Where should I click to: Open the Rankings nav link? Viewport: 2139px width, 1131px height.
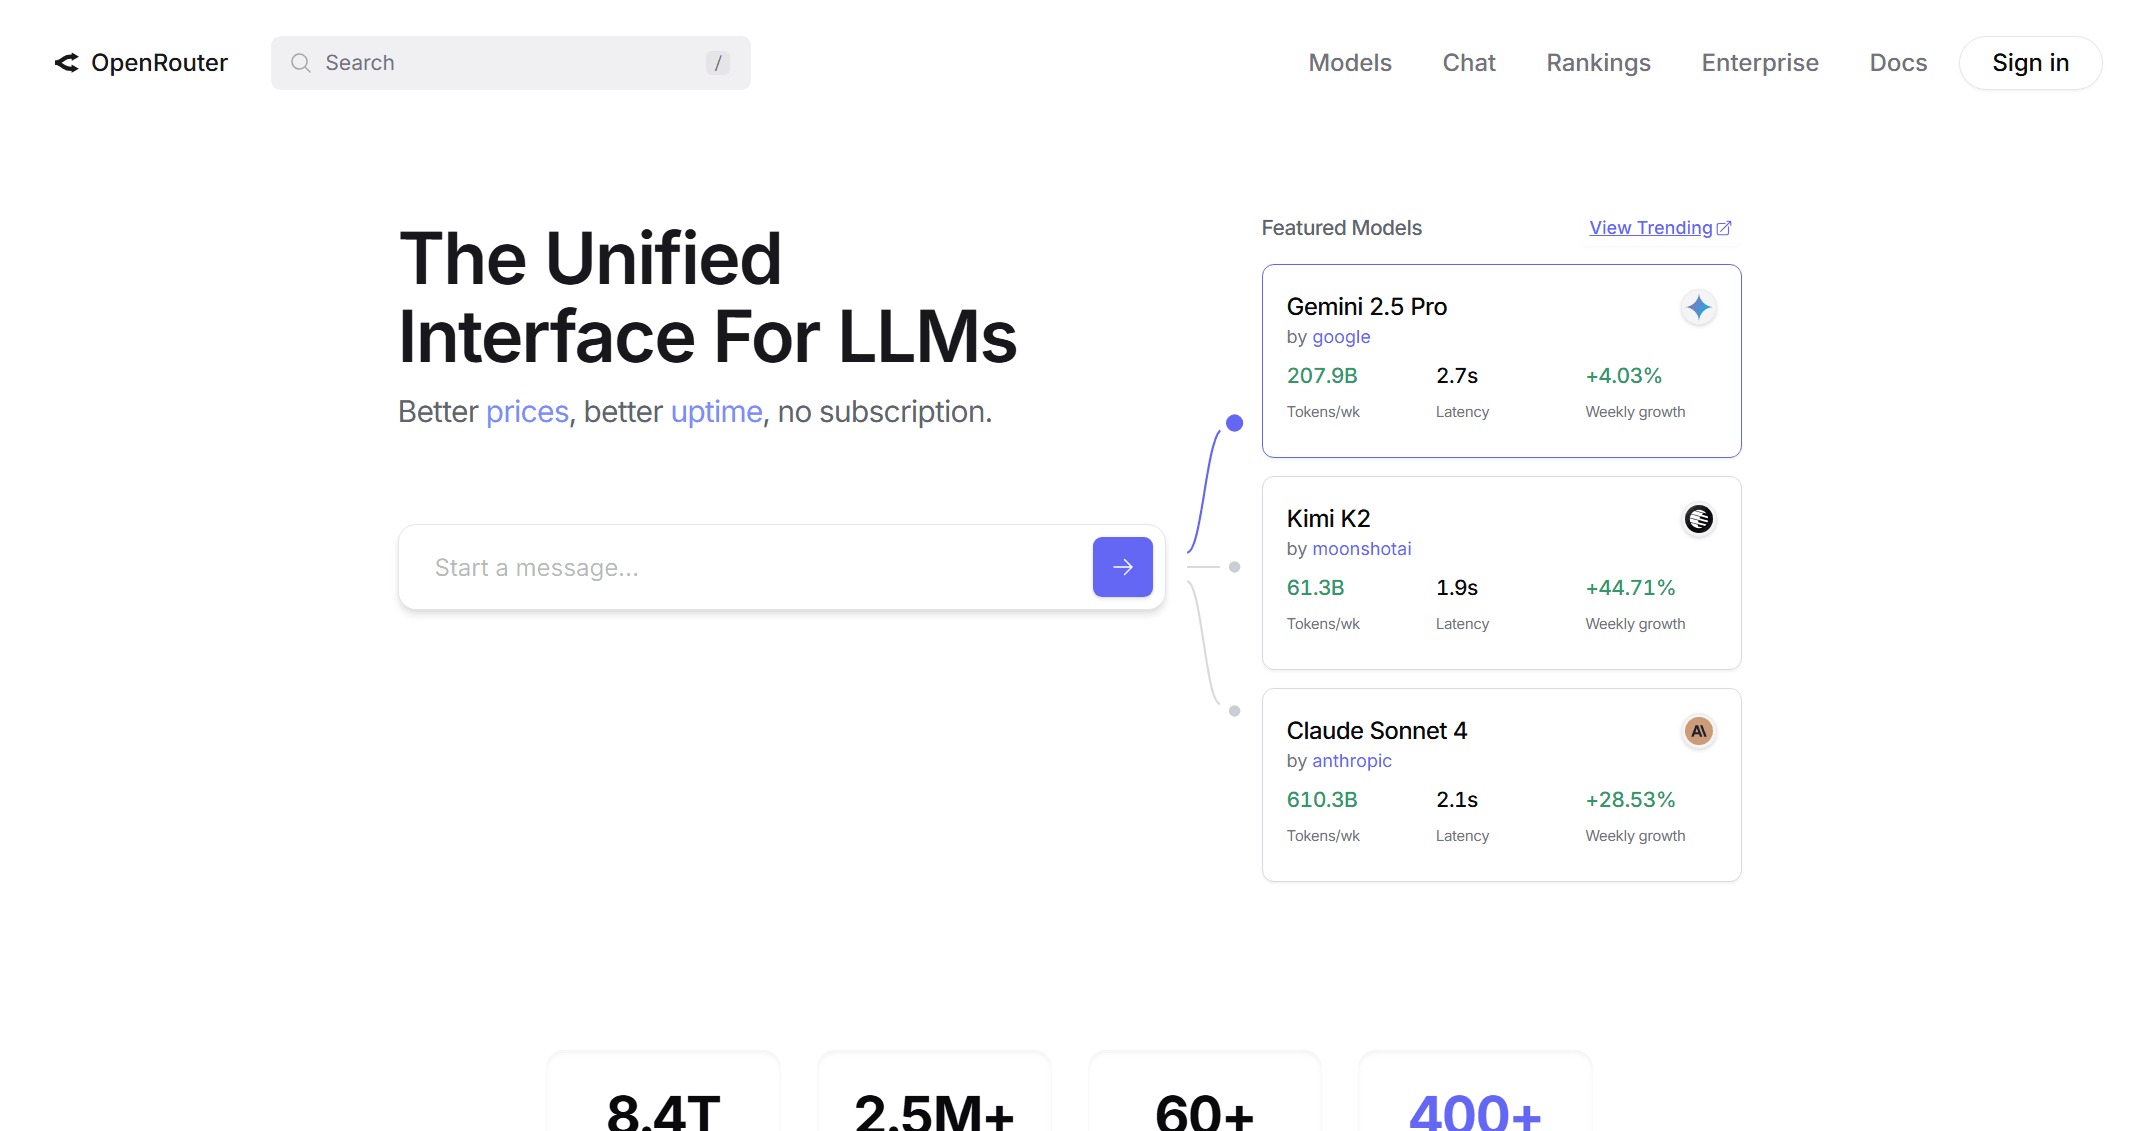click(x=1598, y=63)
